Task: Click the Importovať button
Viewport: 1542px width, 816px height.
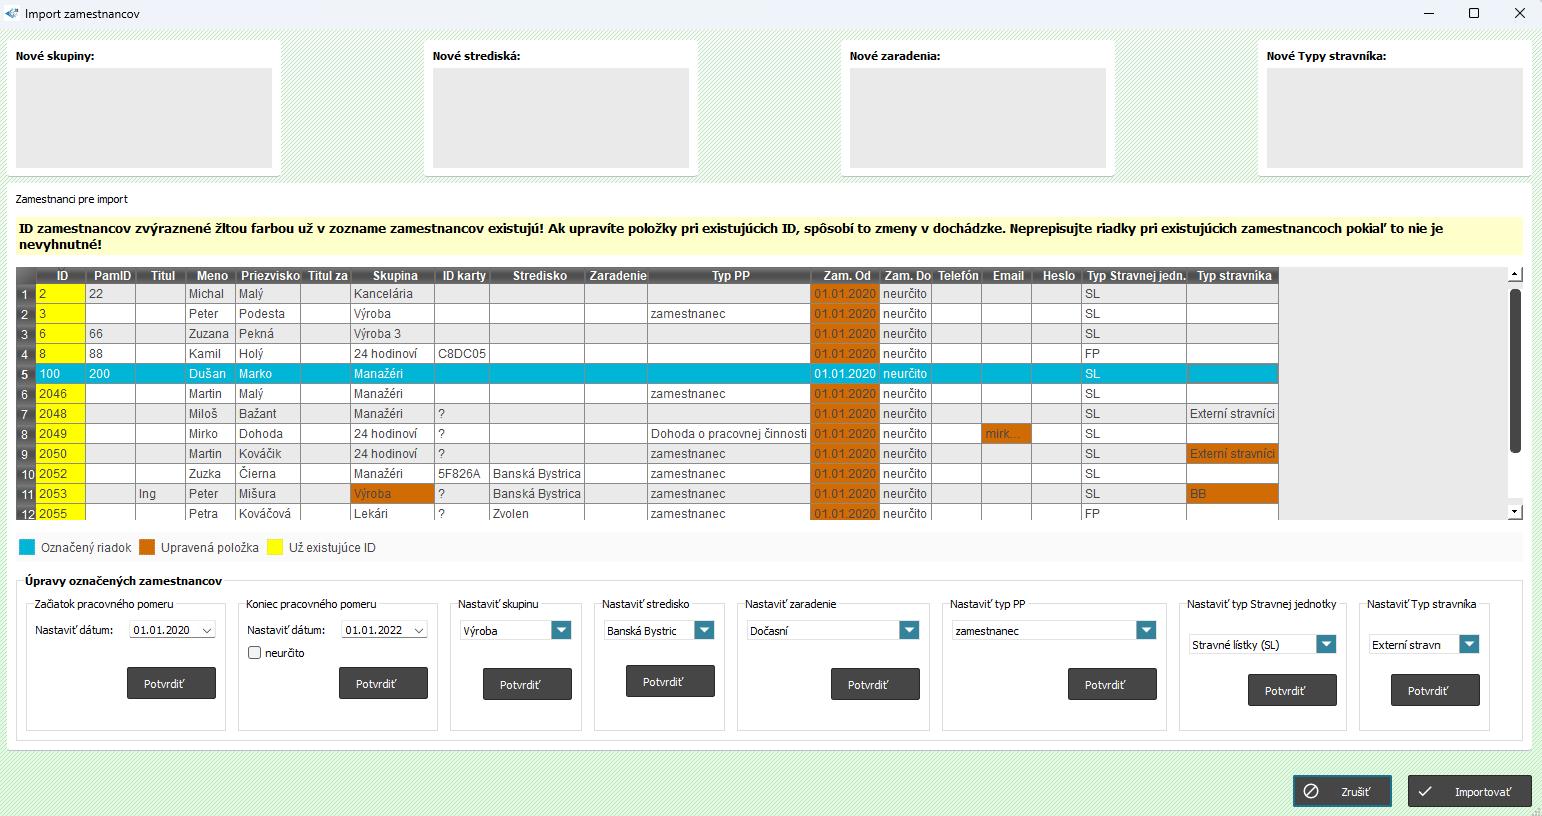Action: point(1469,791)
